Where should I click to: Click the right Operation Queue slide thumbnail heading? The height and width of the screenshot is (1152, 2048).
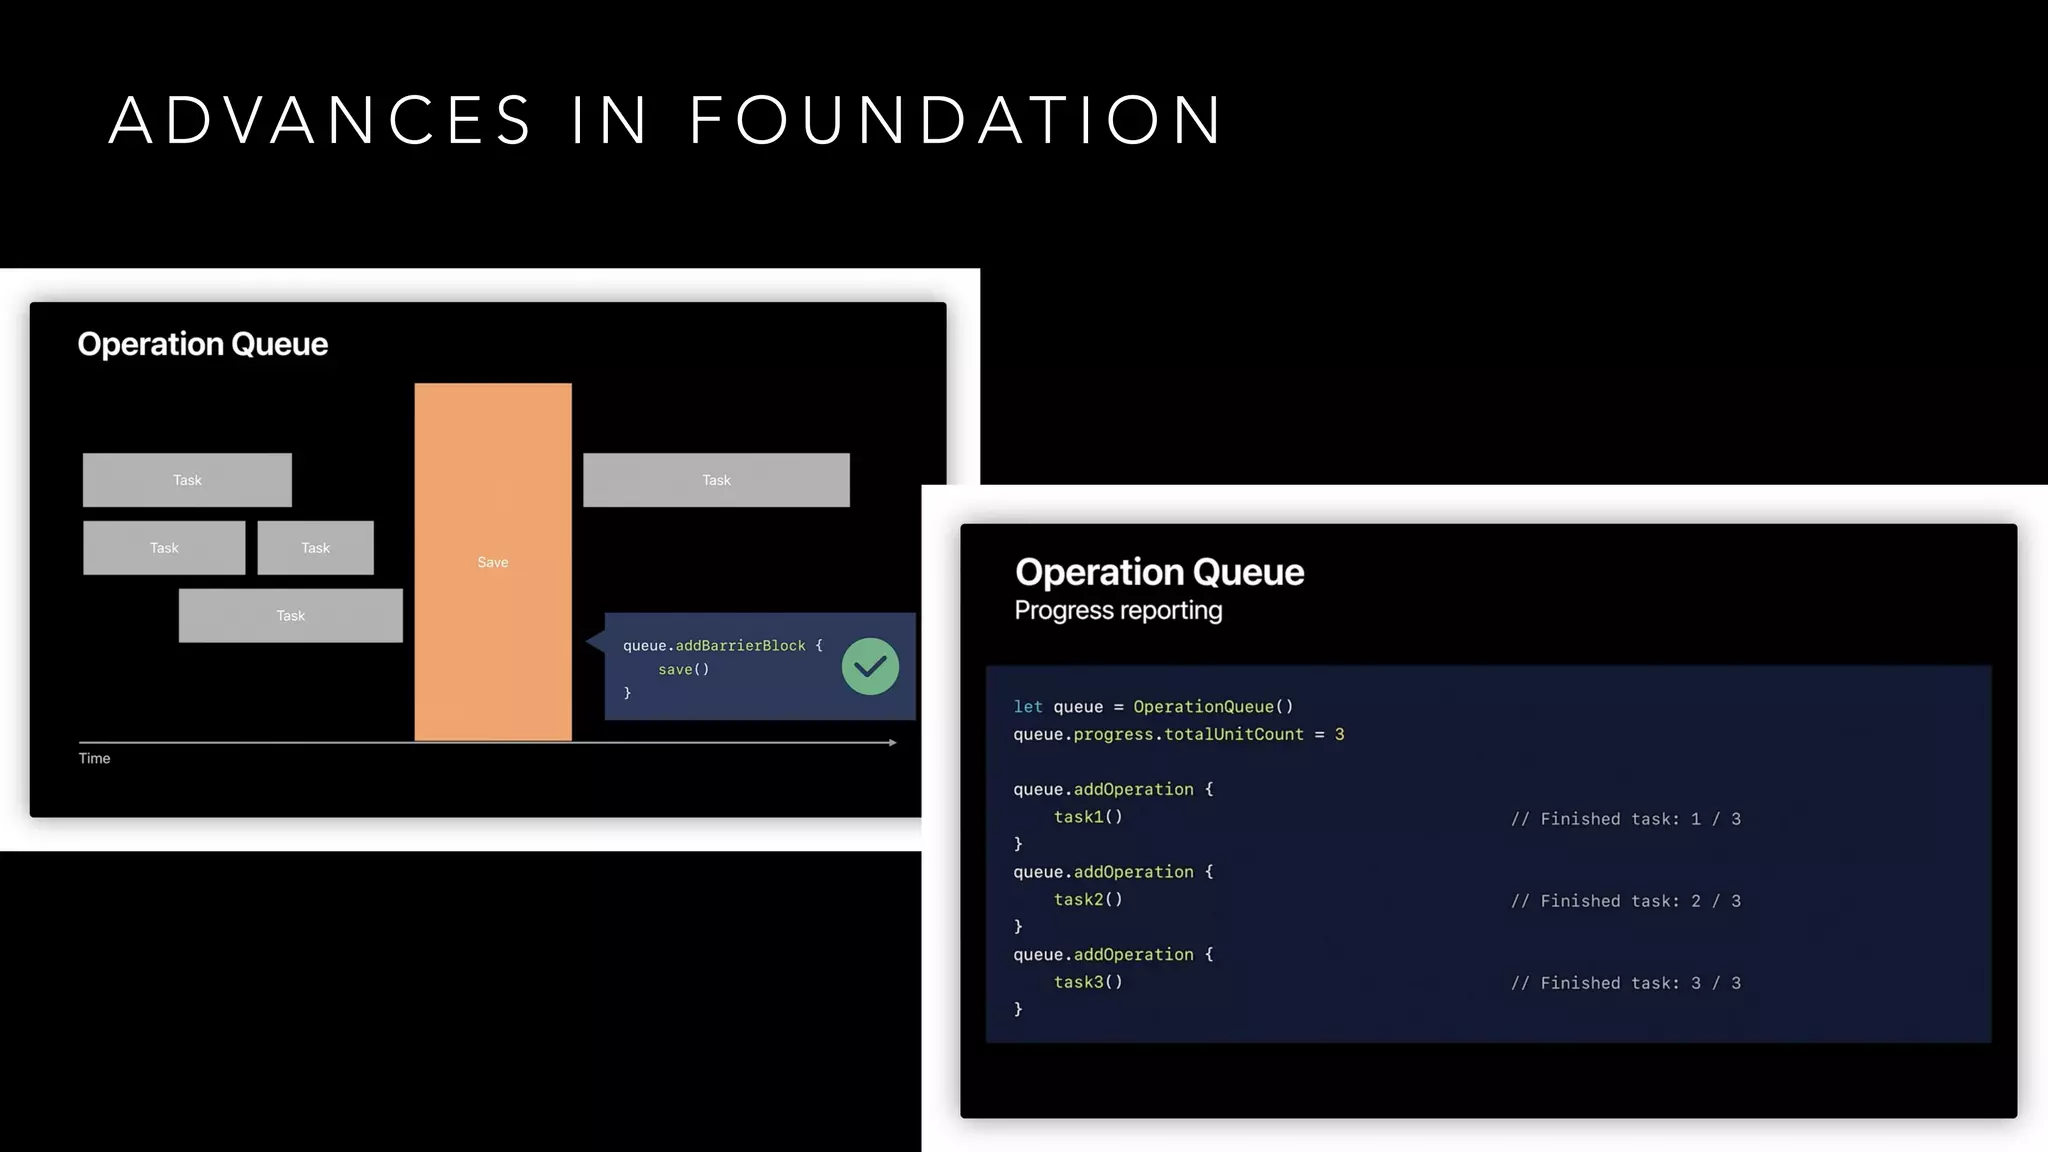tap(1159, 572)
